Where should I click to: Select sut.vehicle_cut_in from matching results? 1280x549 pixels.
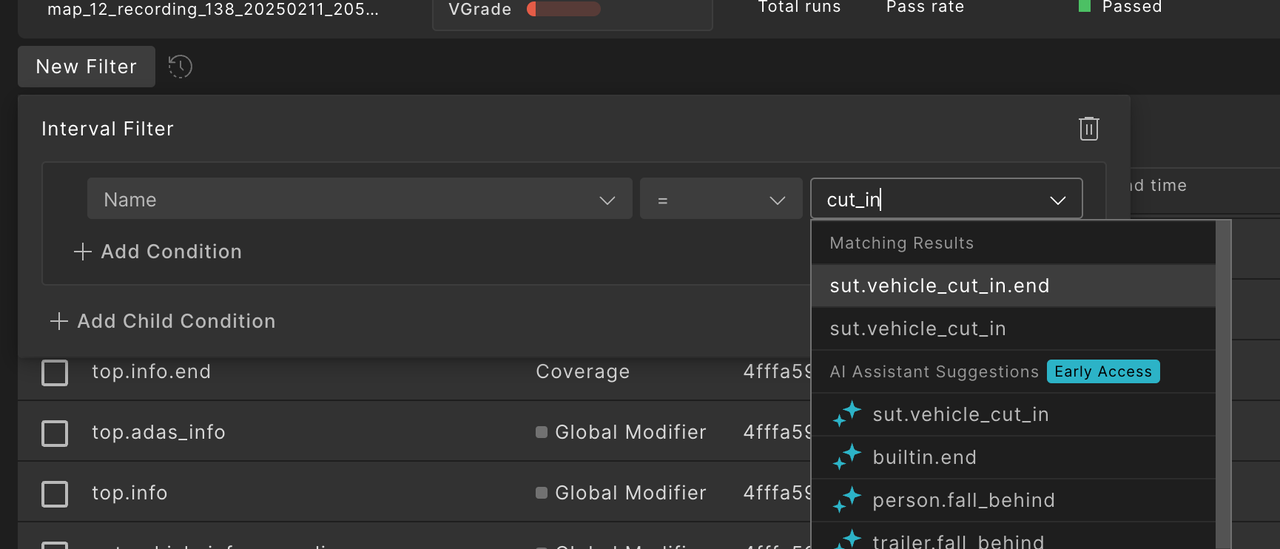[x=917, y=329]
